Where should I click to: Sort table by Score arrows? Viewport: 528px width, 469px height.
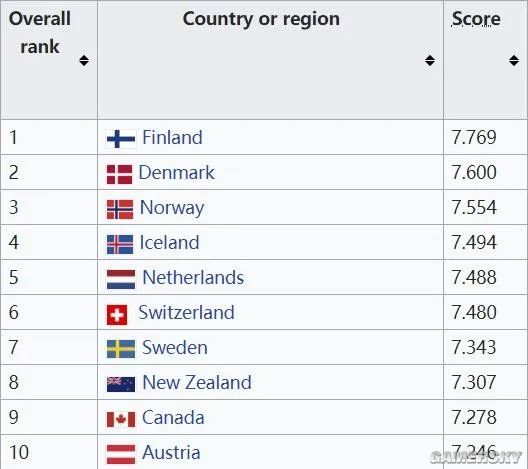click(514, 61)
